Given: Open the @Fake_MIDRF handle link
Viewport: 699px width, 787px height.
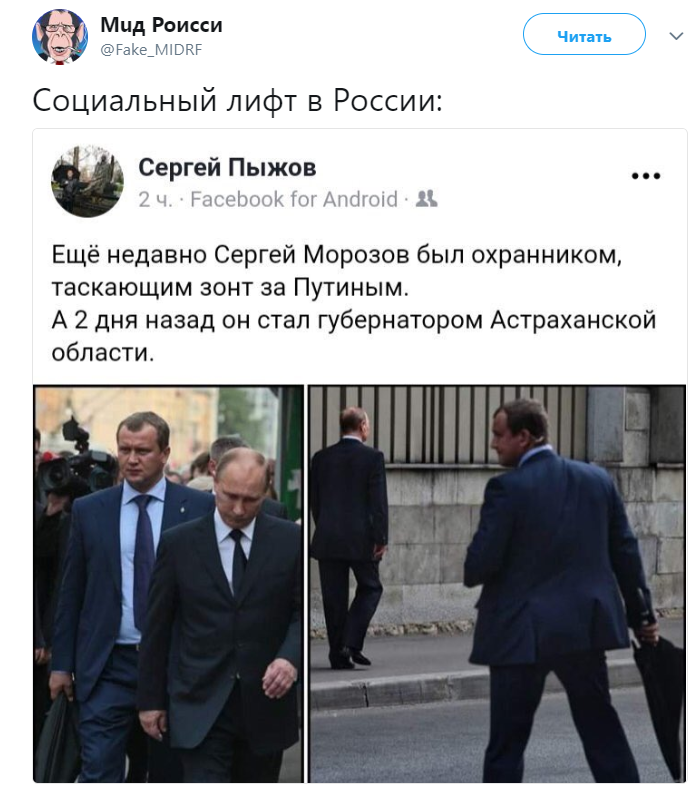Looking at the screenshot, I should pos(151,50).
